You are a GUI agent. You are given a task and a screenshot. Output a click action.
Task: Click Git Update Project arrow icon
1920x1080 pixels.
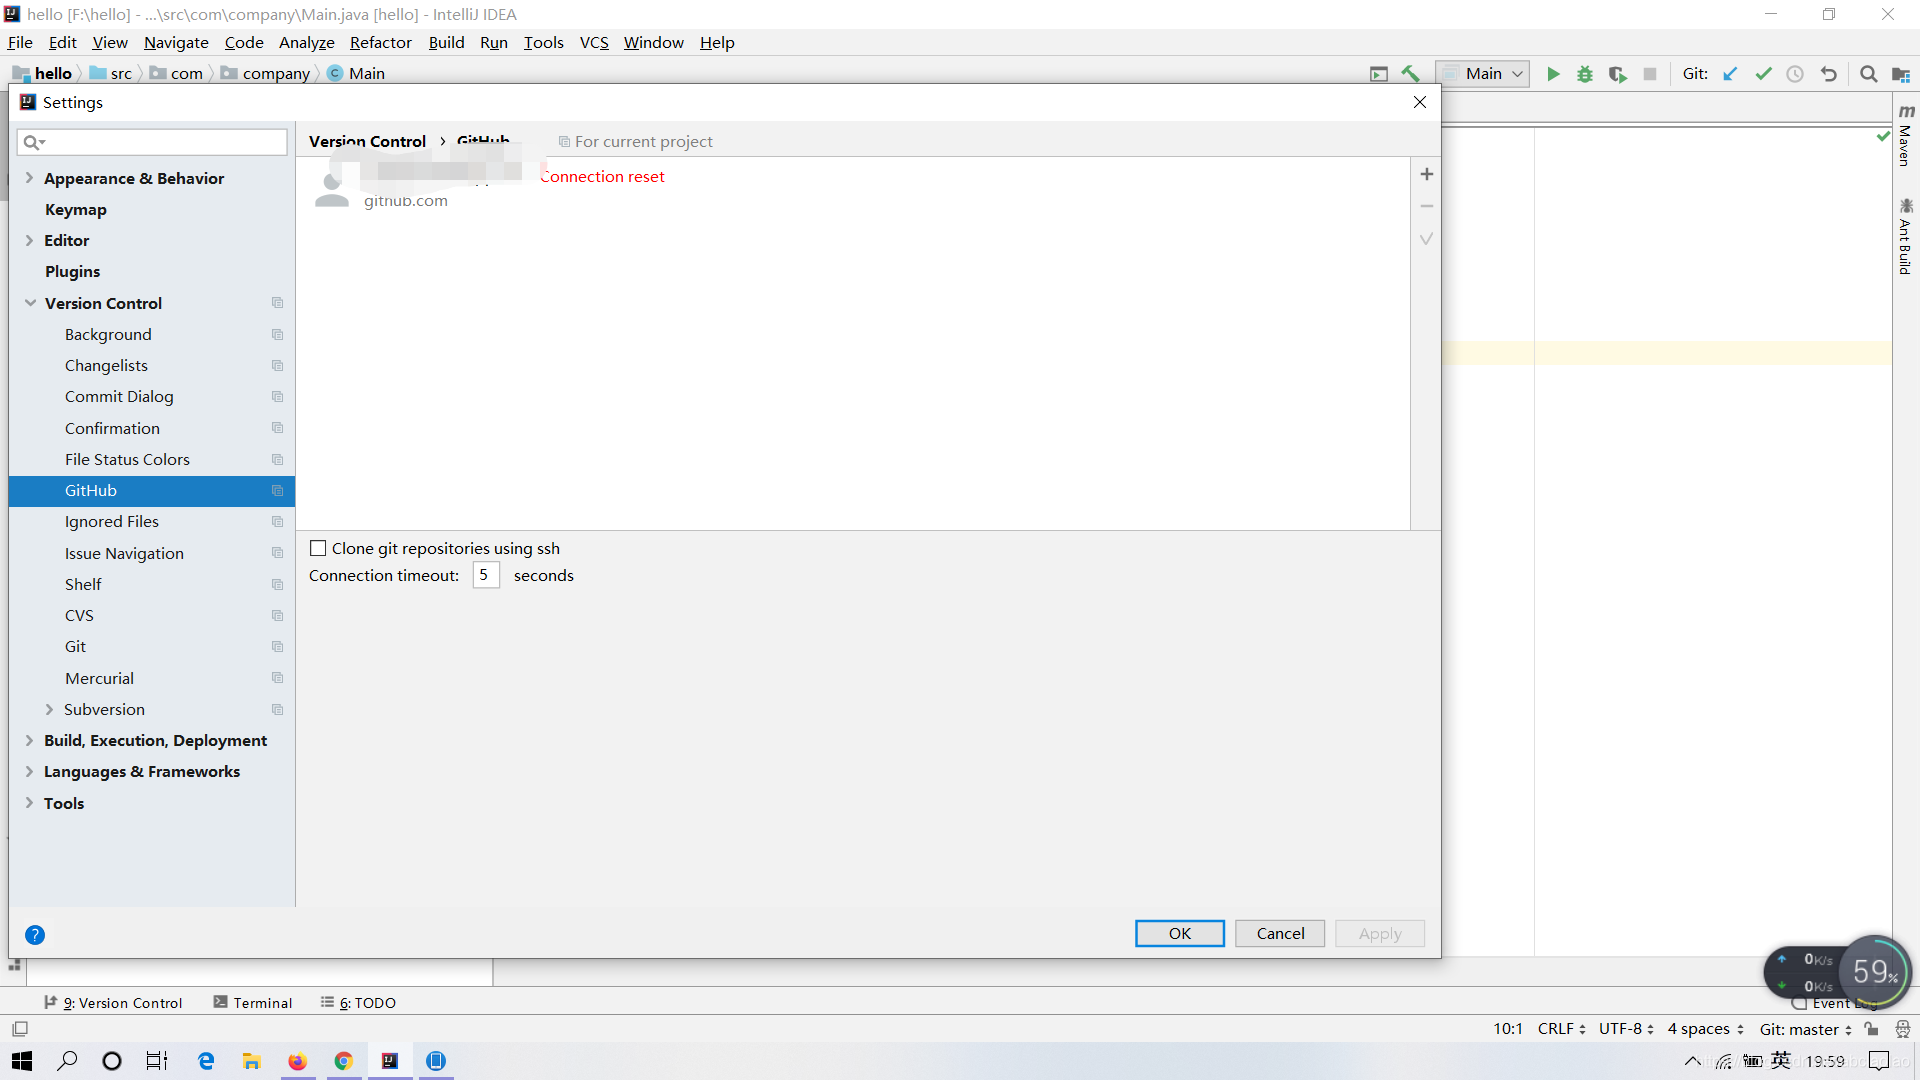[1731, 74]
